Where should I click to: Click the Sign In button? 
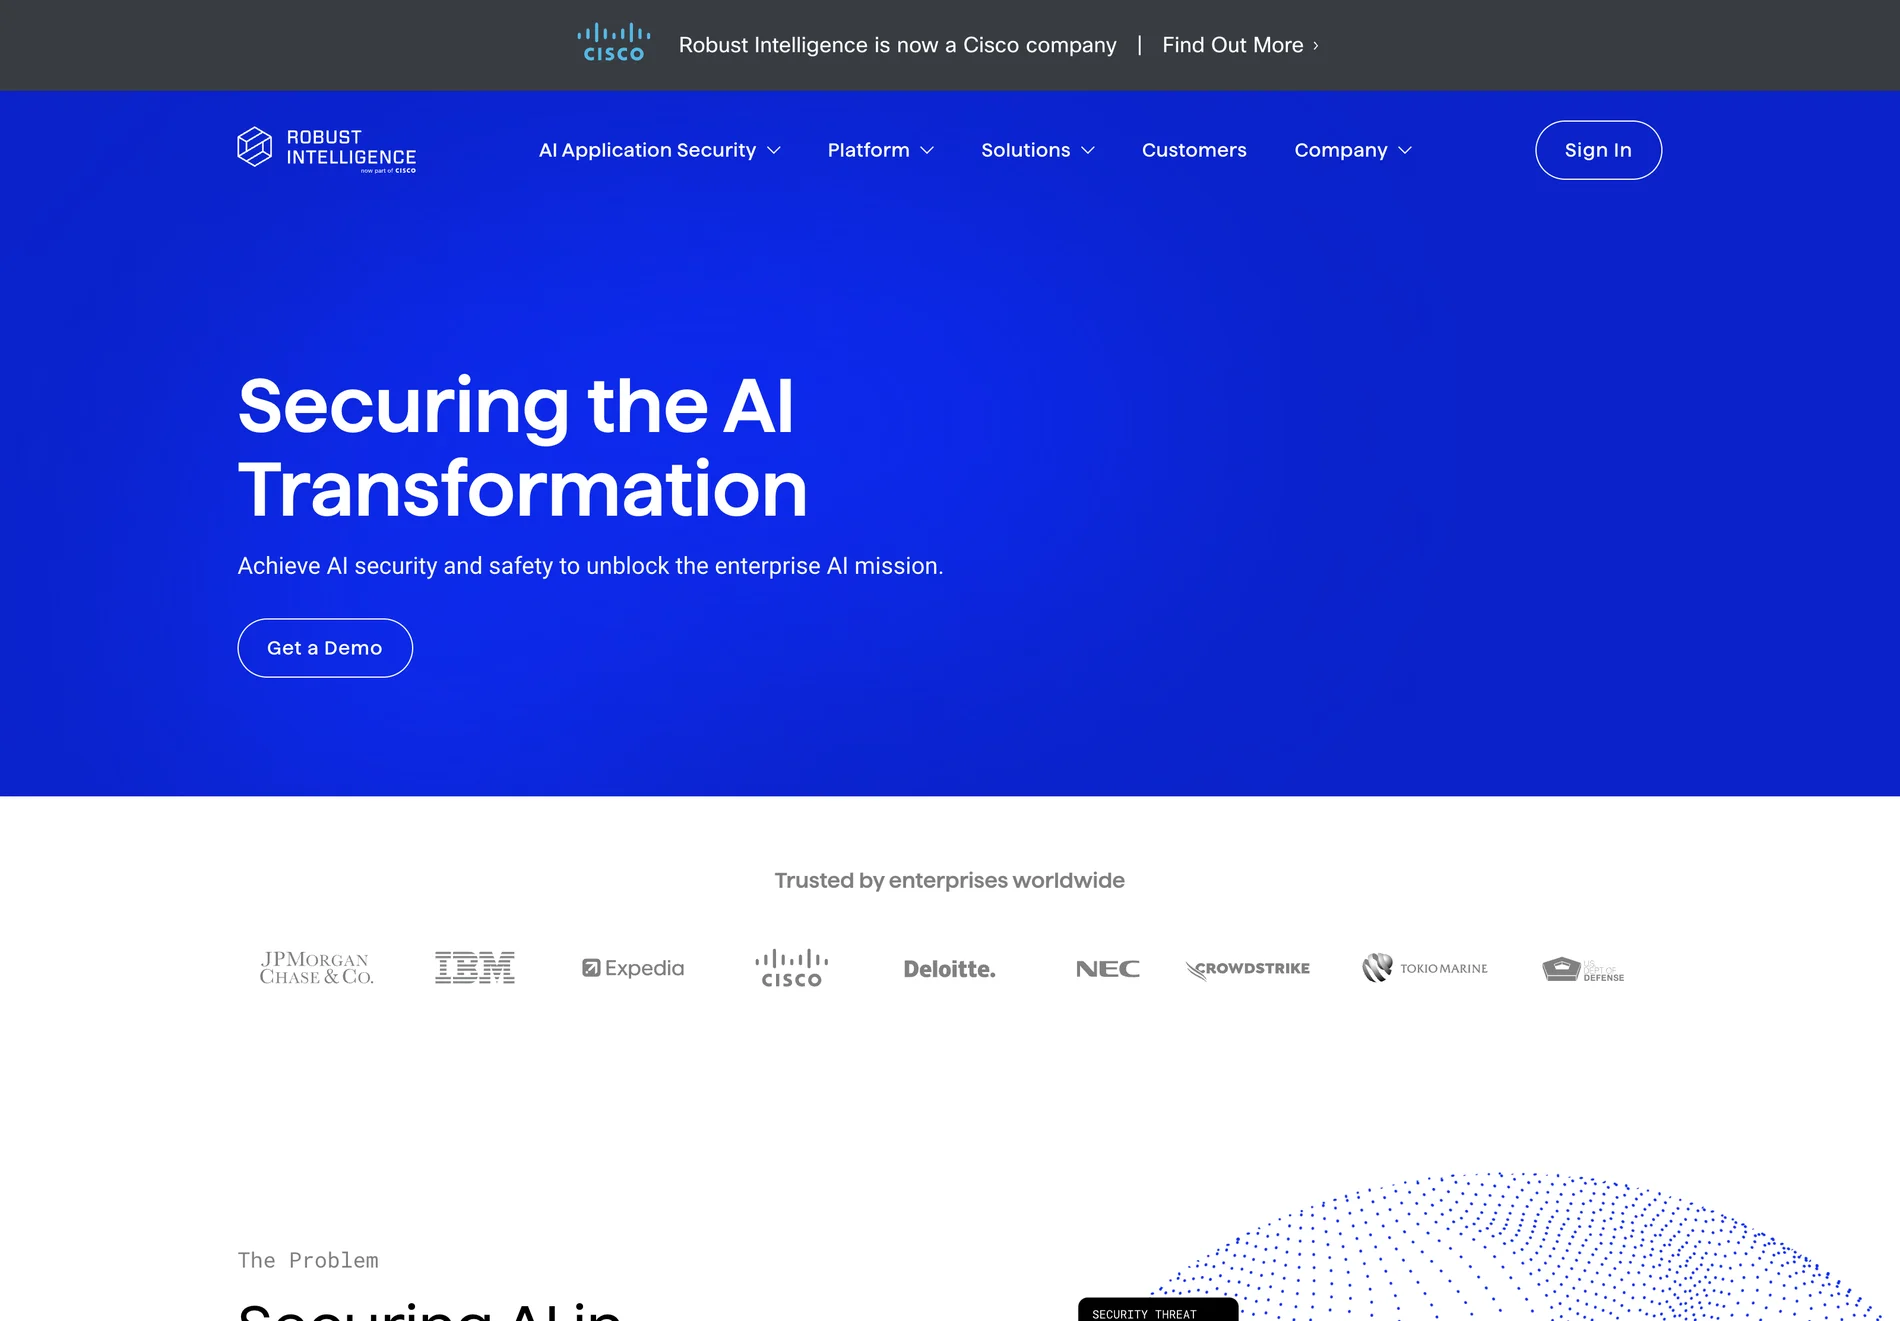pos(1598,150)
